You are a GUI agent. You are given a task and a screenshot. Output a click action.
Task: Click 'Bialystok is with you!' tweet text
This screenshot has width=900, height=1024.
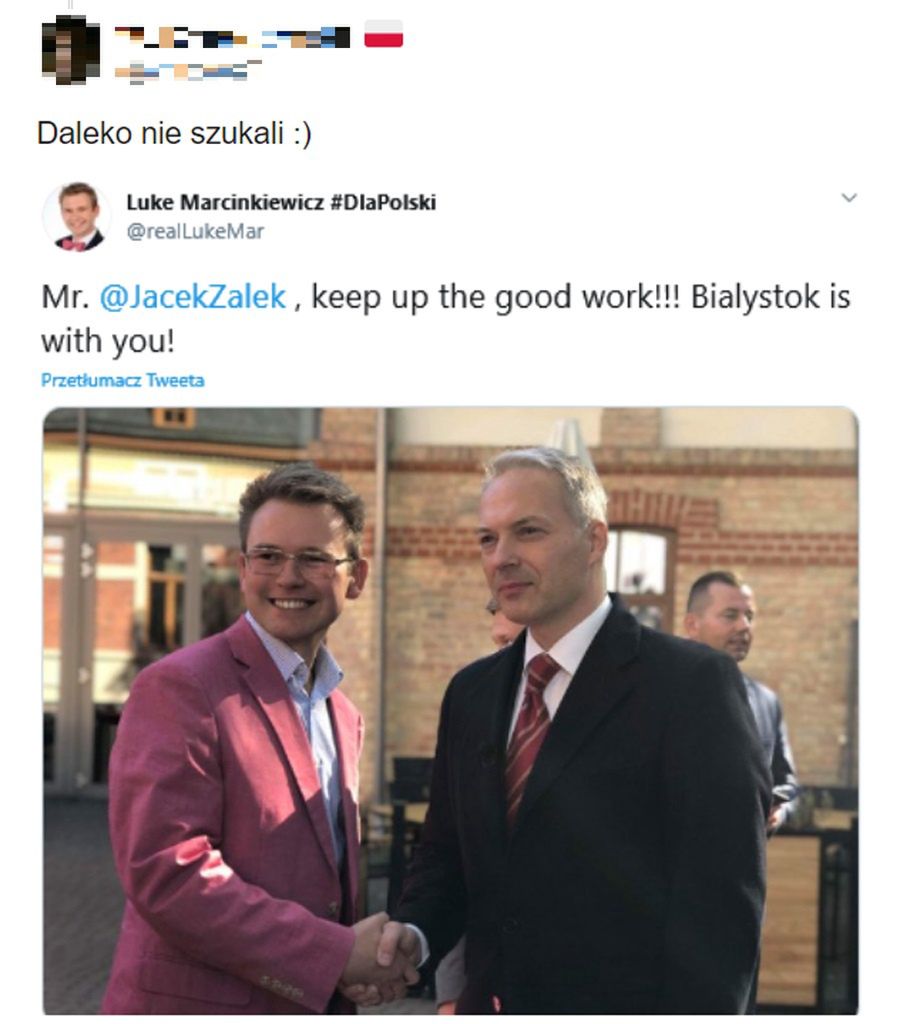(445, 319)
